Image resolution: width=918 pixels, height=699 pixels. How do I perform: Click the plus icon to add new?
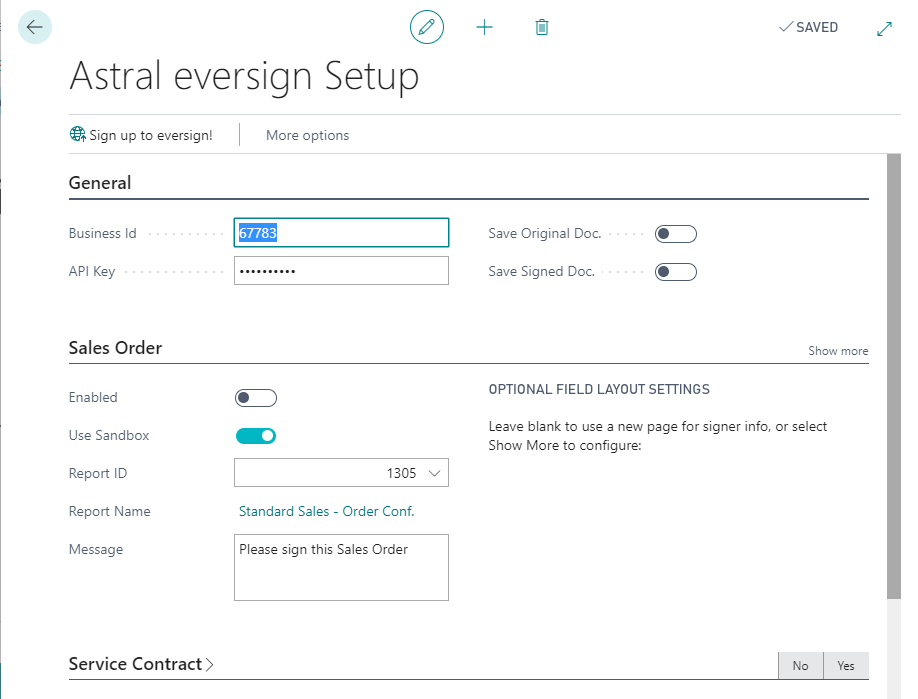[484, 27]
